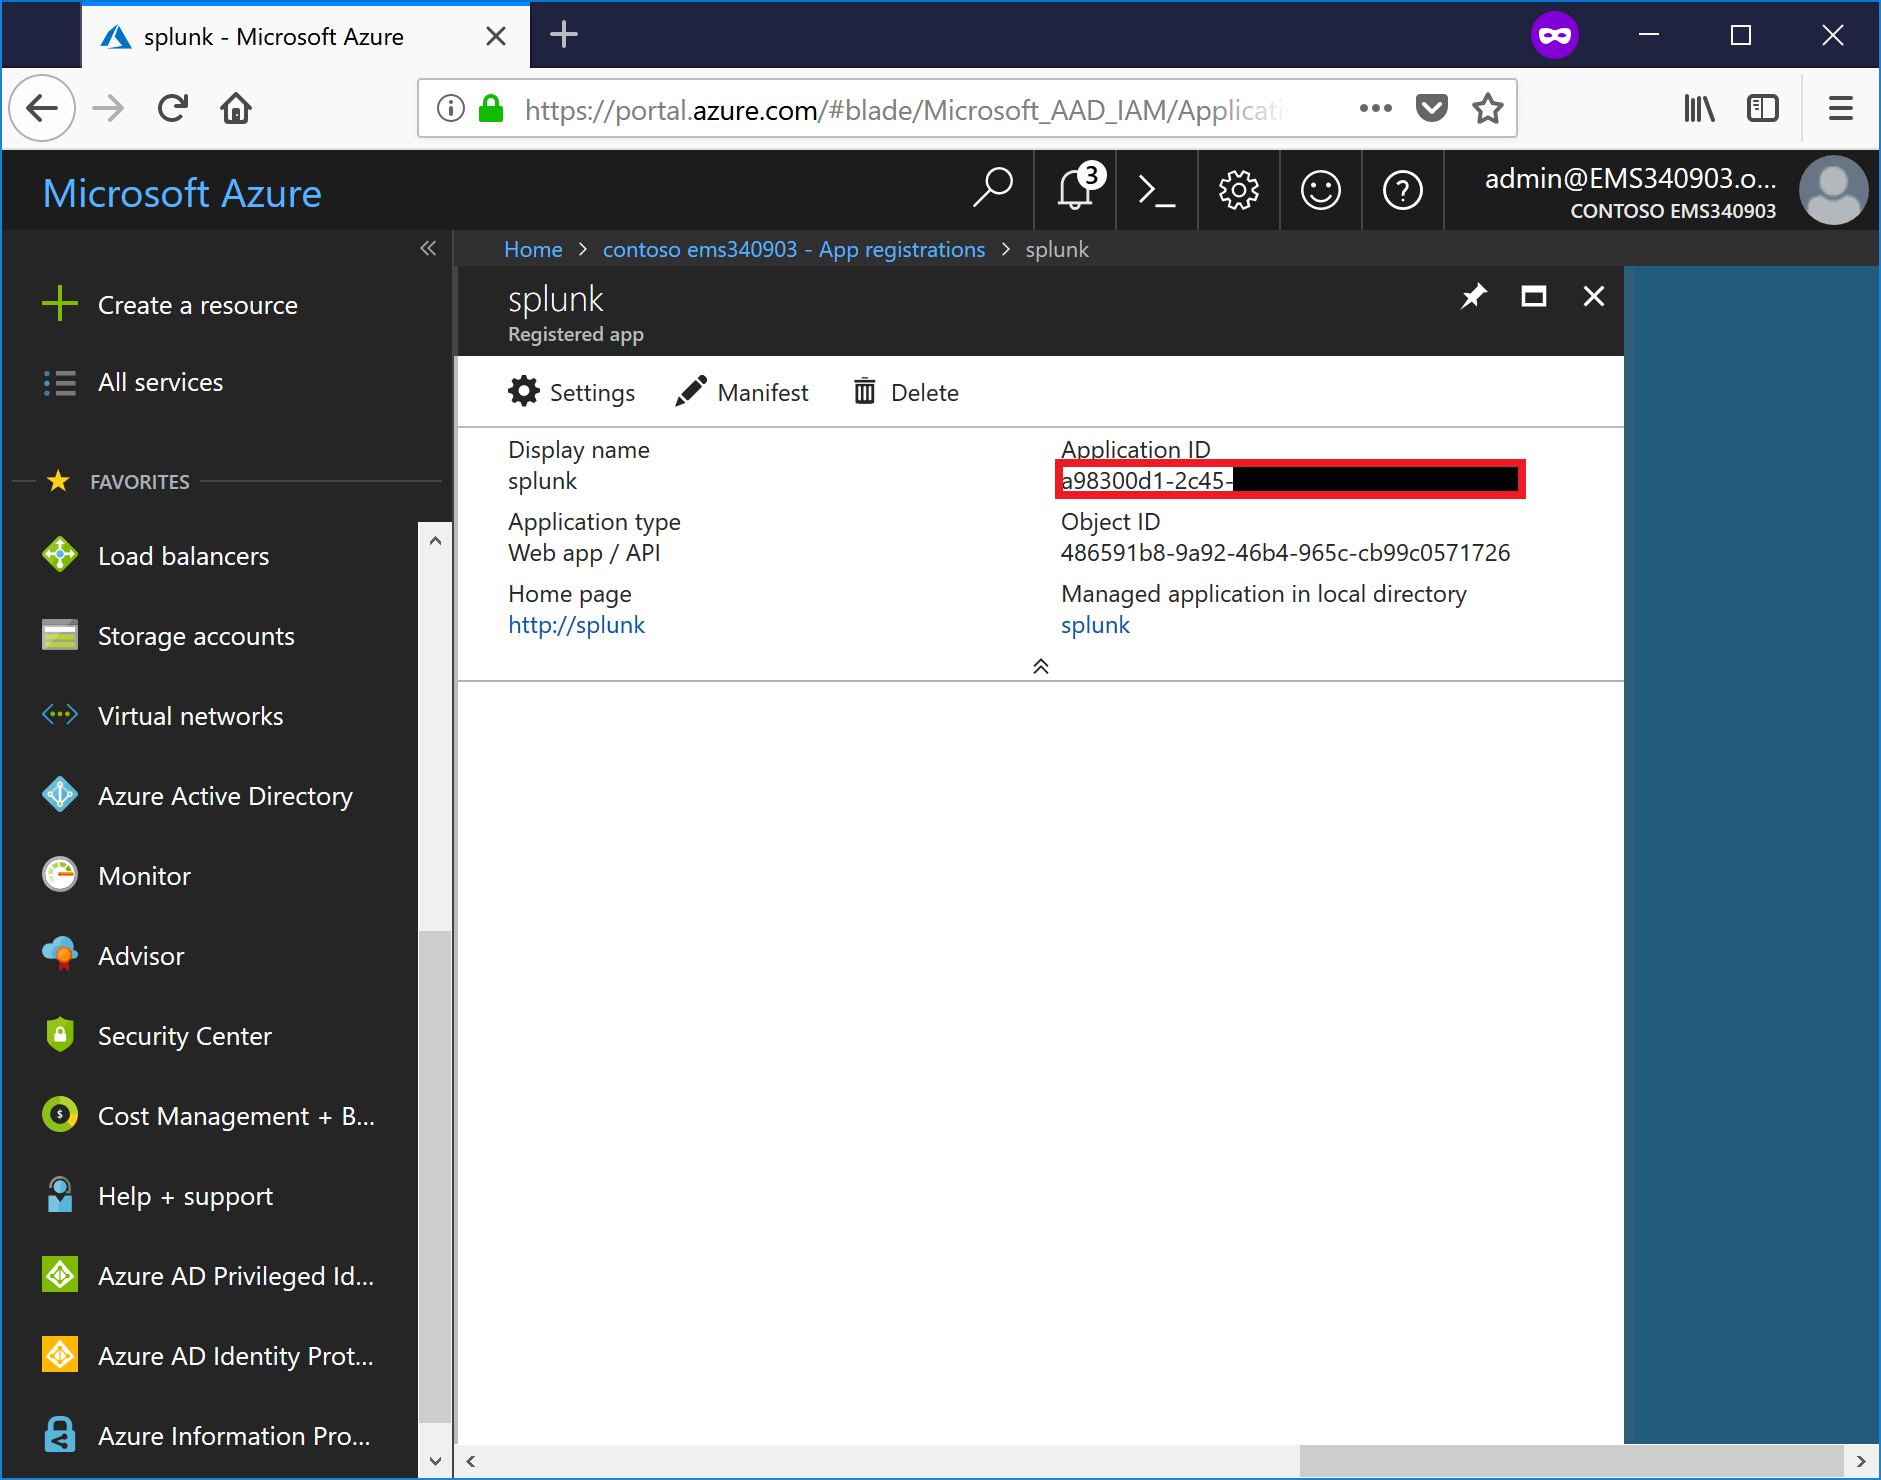Open Azure portal settings gear
The height and width of the screenshot is (1480, 1881).
coord(1238,190)
